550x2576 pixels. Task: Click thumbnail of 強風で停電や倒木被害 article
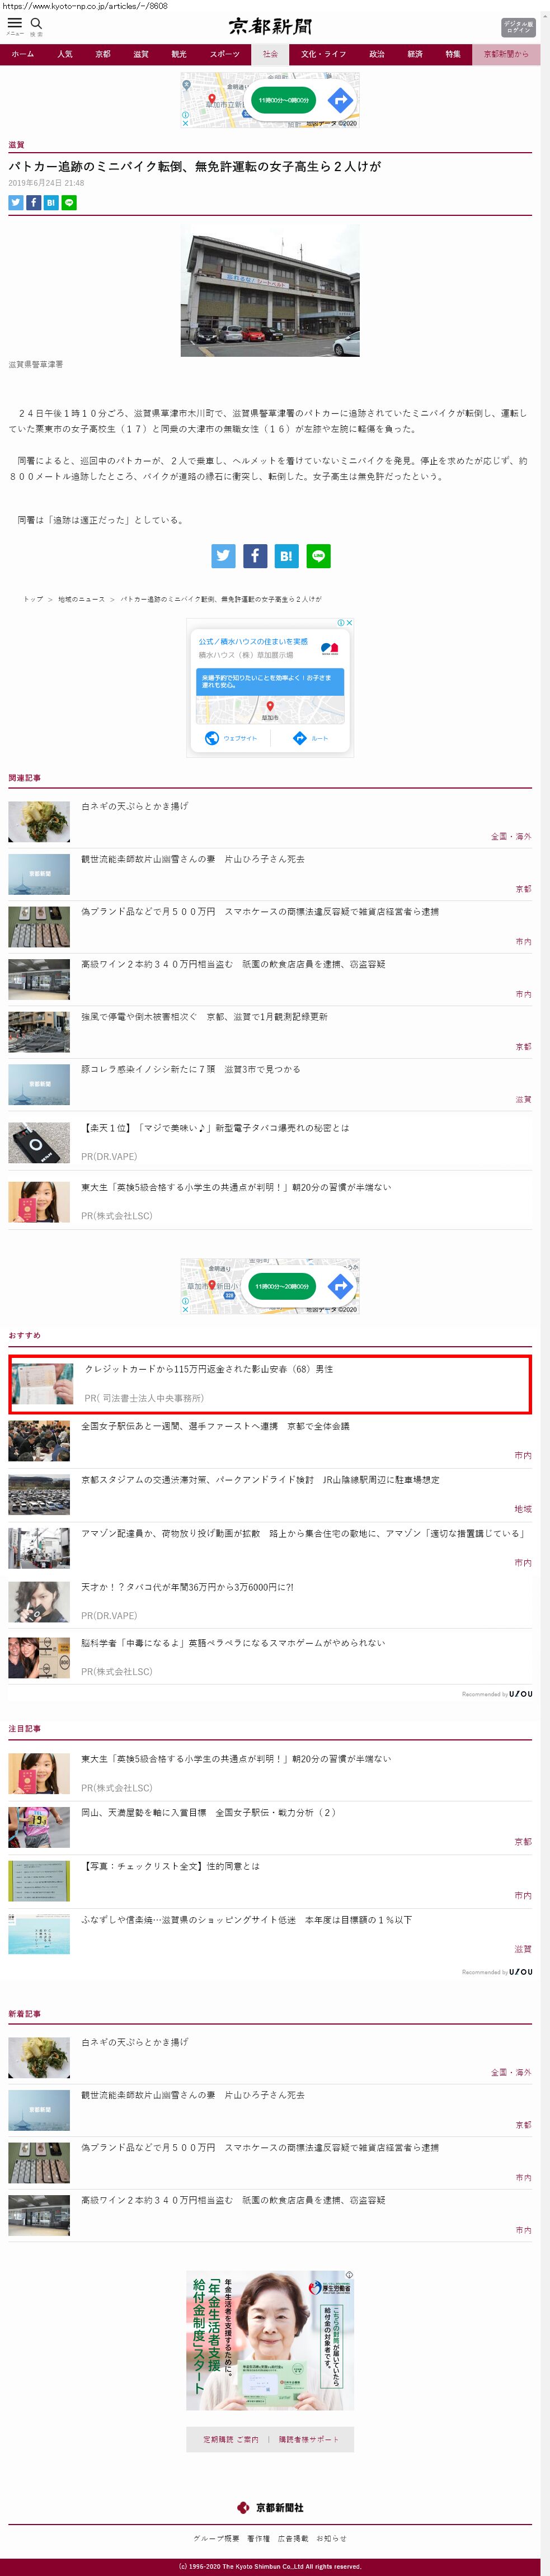[x=39, y=1032]
